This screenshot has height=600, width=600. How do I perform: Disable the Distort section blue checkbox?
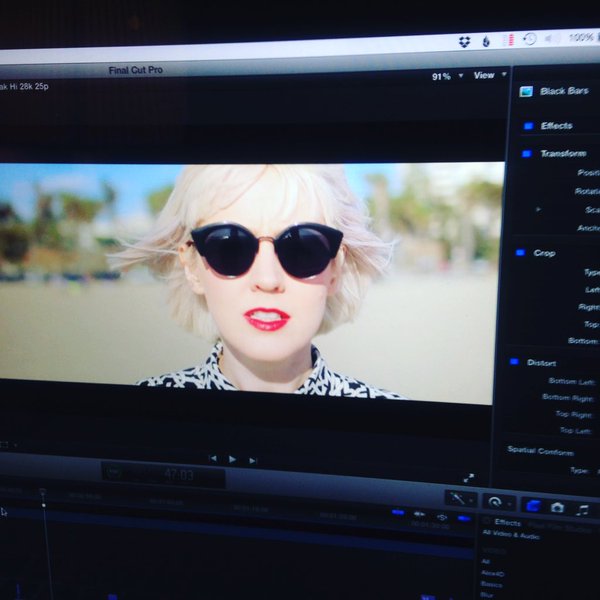(x=514, y=361)
